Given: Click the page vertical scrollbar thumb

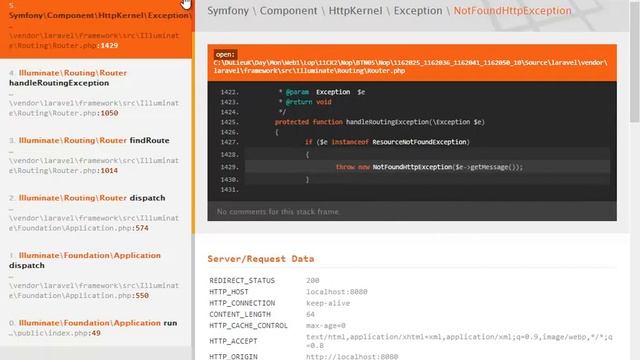Looking at the screenshot, I should (635, 61).
